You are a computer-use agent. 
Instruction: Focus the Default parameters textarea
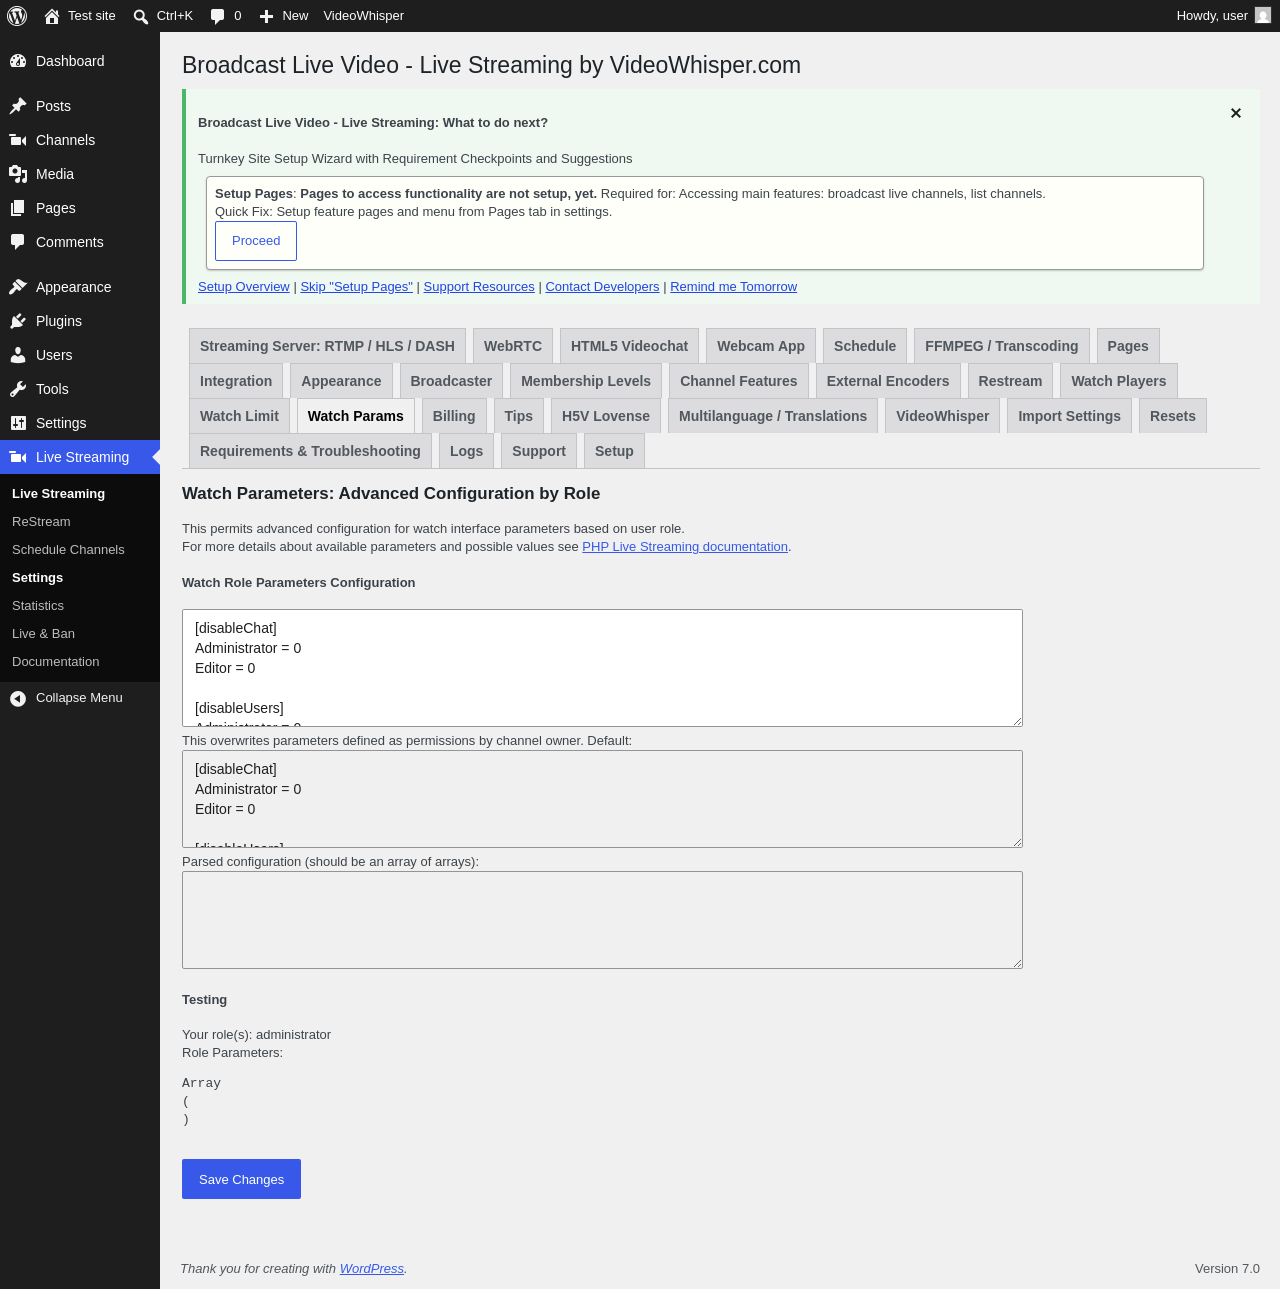(602, 799)
